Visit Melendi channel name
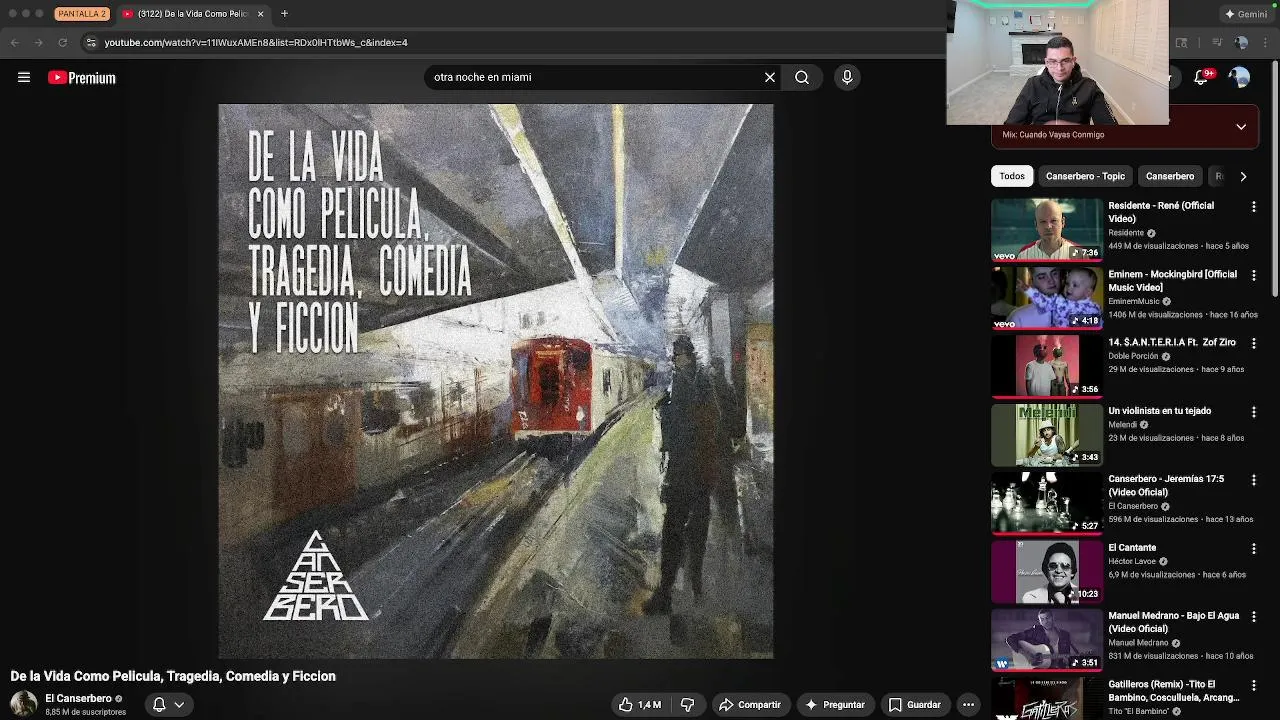 [x=1122, y=424]
